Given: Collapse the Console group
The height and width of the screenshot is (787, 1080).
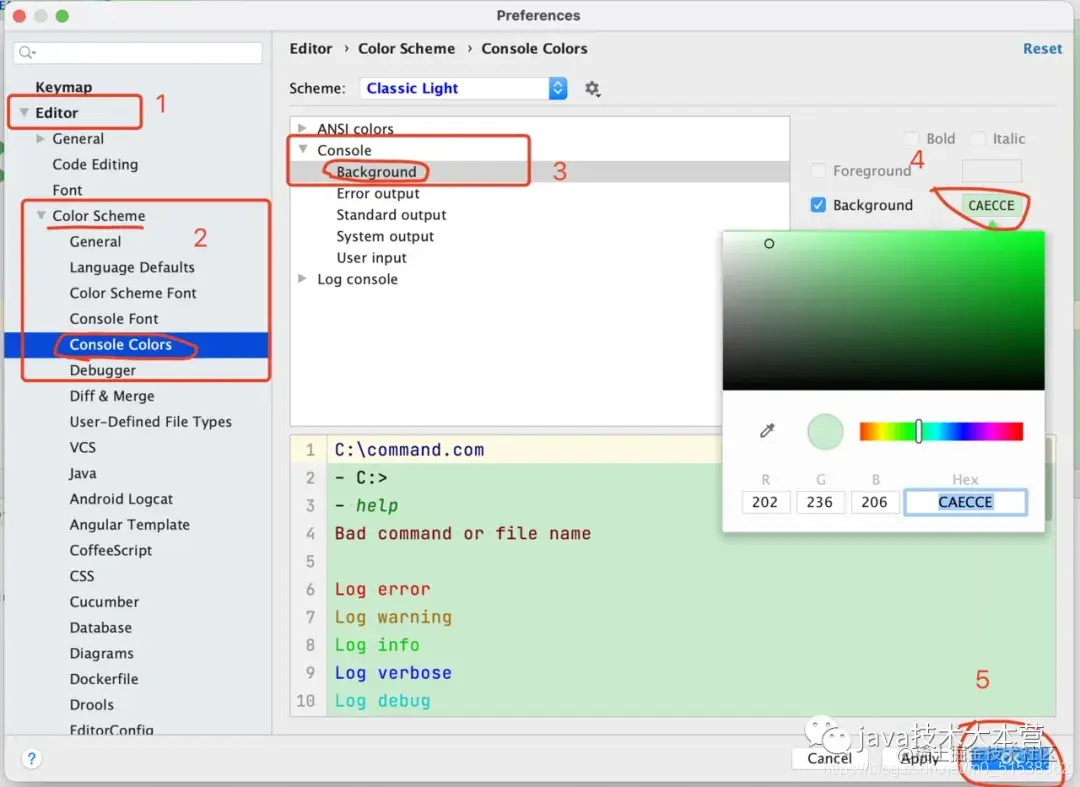Looking at the screenshot, I should click(x=302, y=149).
